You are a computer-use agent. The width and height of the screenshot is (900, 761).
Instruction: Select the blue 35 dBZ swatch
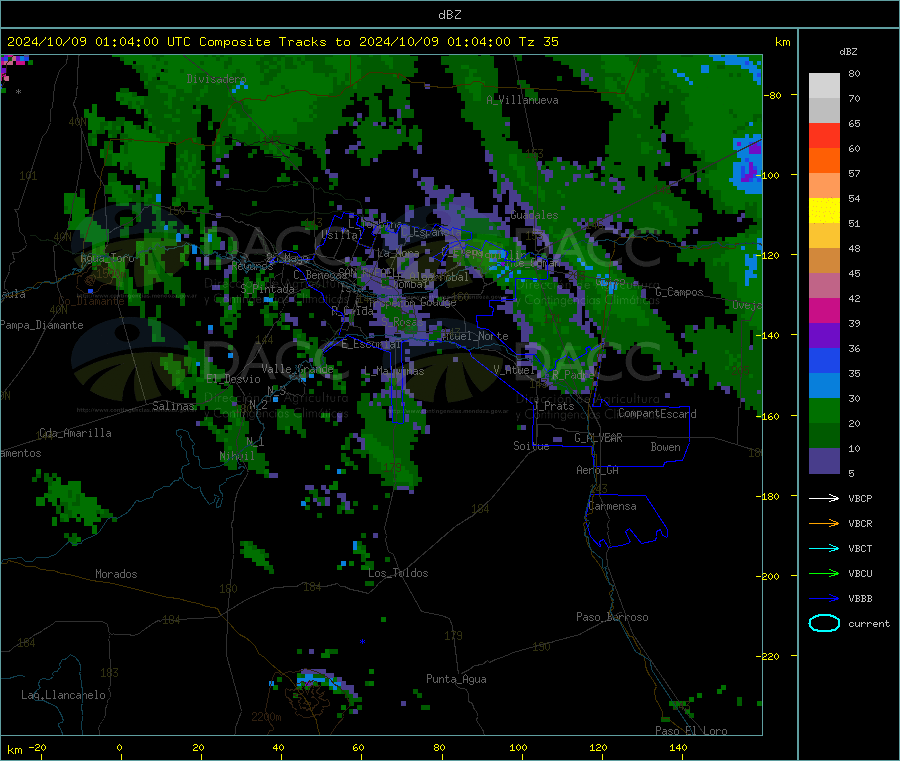coord(824,360)
